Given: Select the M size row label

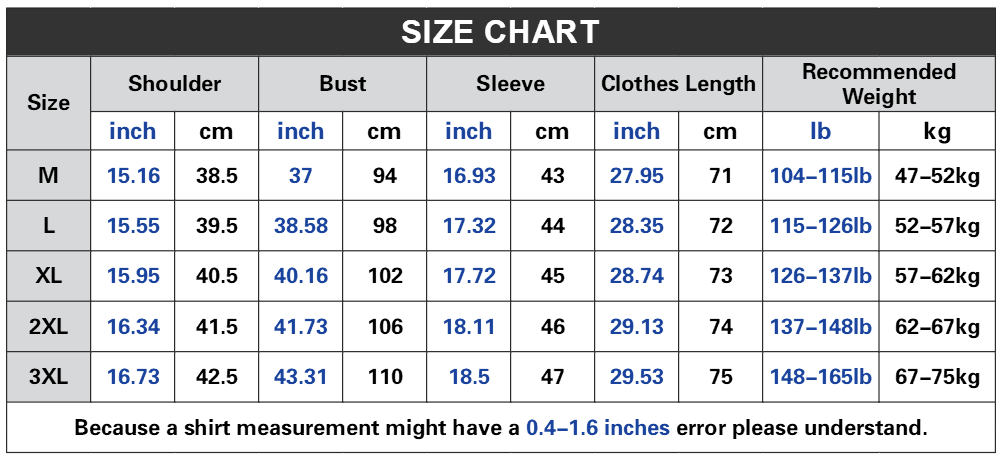Looking at the screenshot, I should 49,176.
